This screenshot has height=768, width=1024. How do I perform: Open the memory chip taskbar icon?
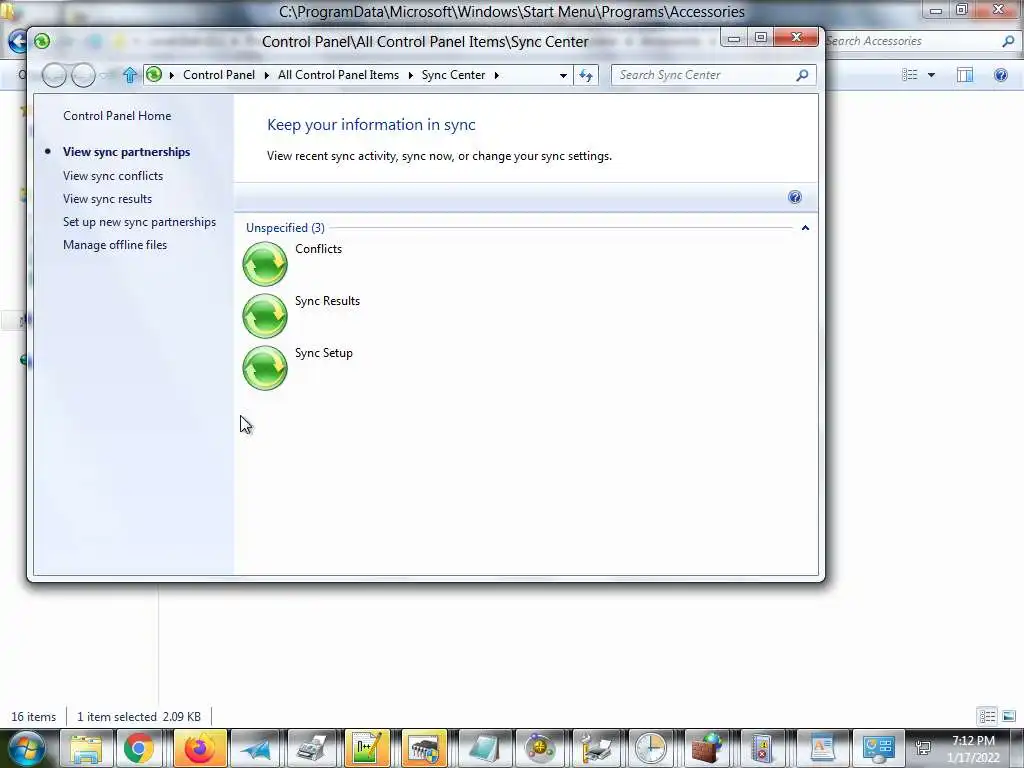[x=424, y=748]
